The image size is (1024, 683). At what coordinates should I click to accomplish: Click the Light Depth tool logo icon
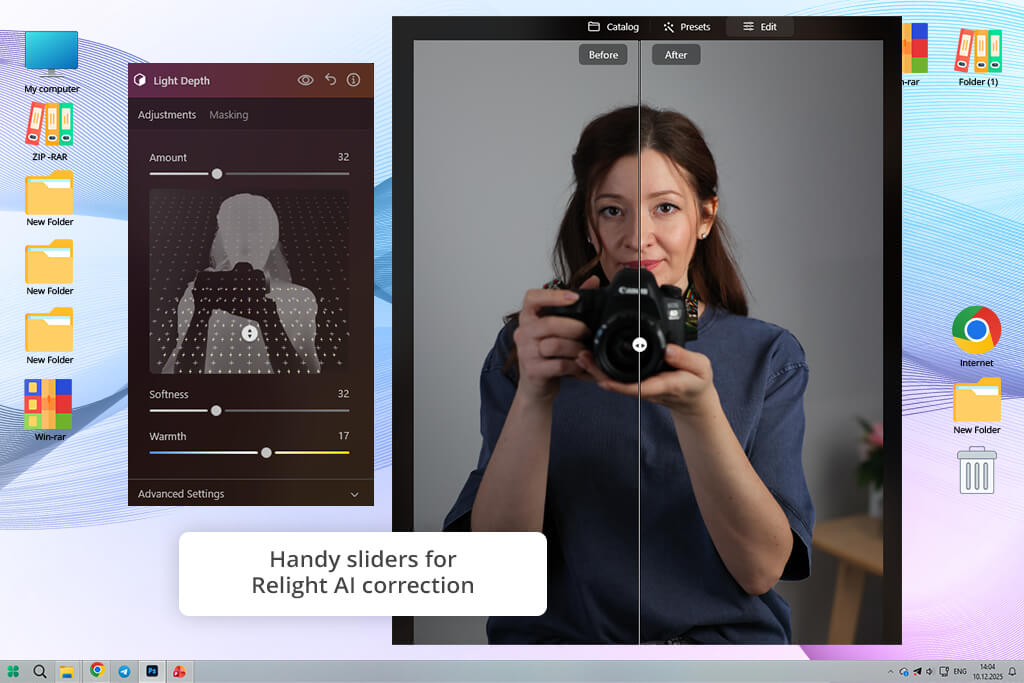140,80
